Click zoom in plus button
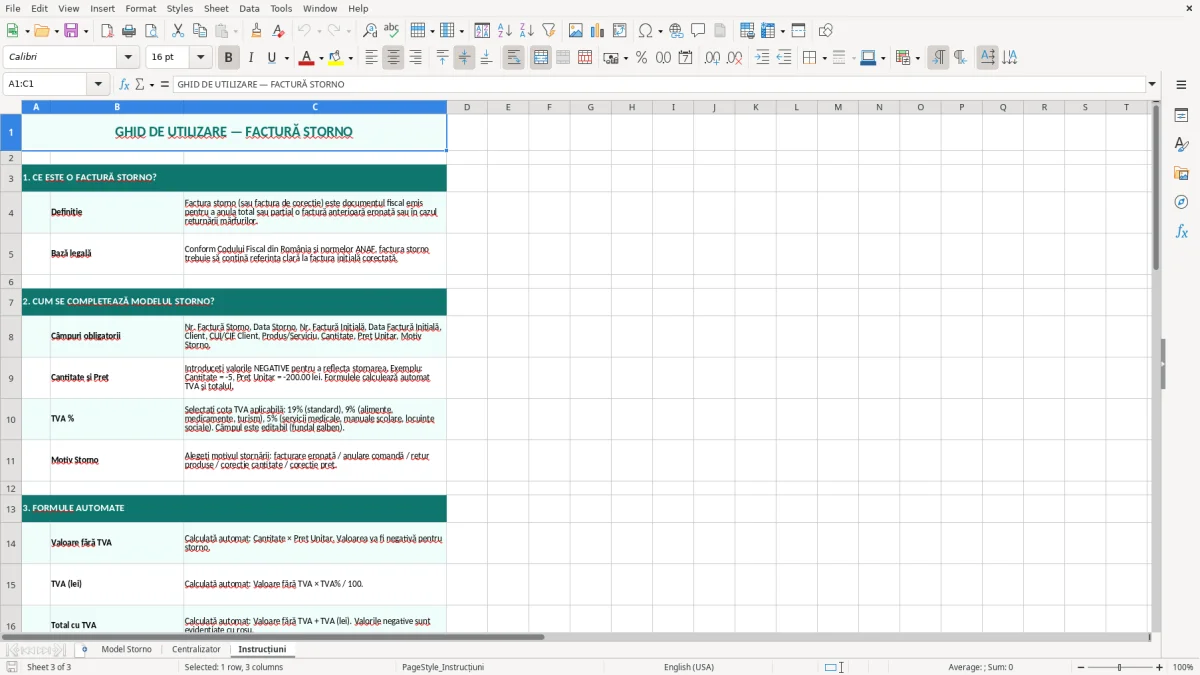Image resolution: width=1200 pixels, height=675 pixels. pyautogui.click(x=1160, y=667)
